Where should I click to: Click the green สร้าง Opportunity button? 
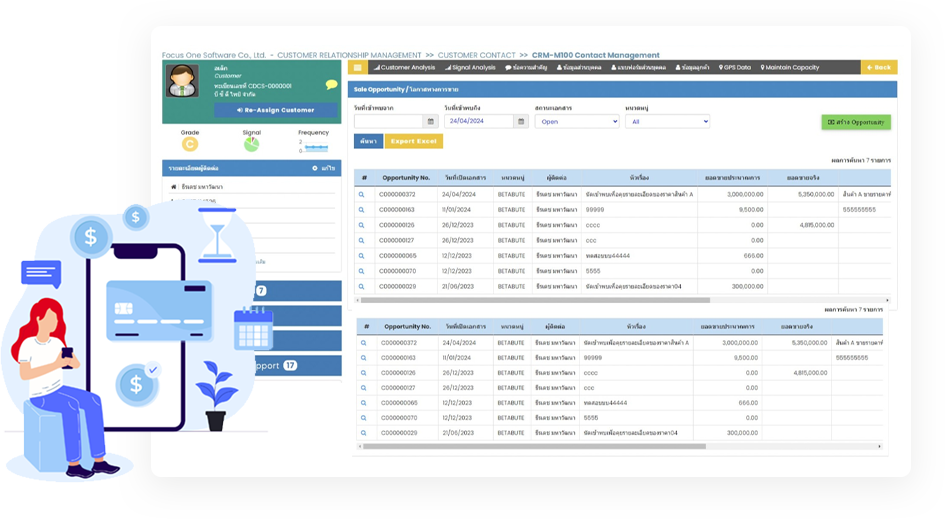[856, 122]
